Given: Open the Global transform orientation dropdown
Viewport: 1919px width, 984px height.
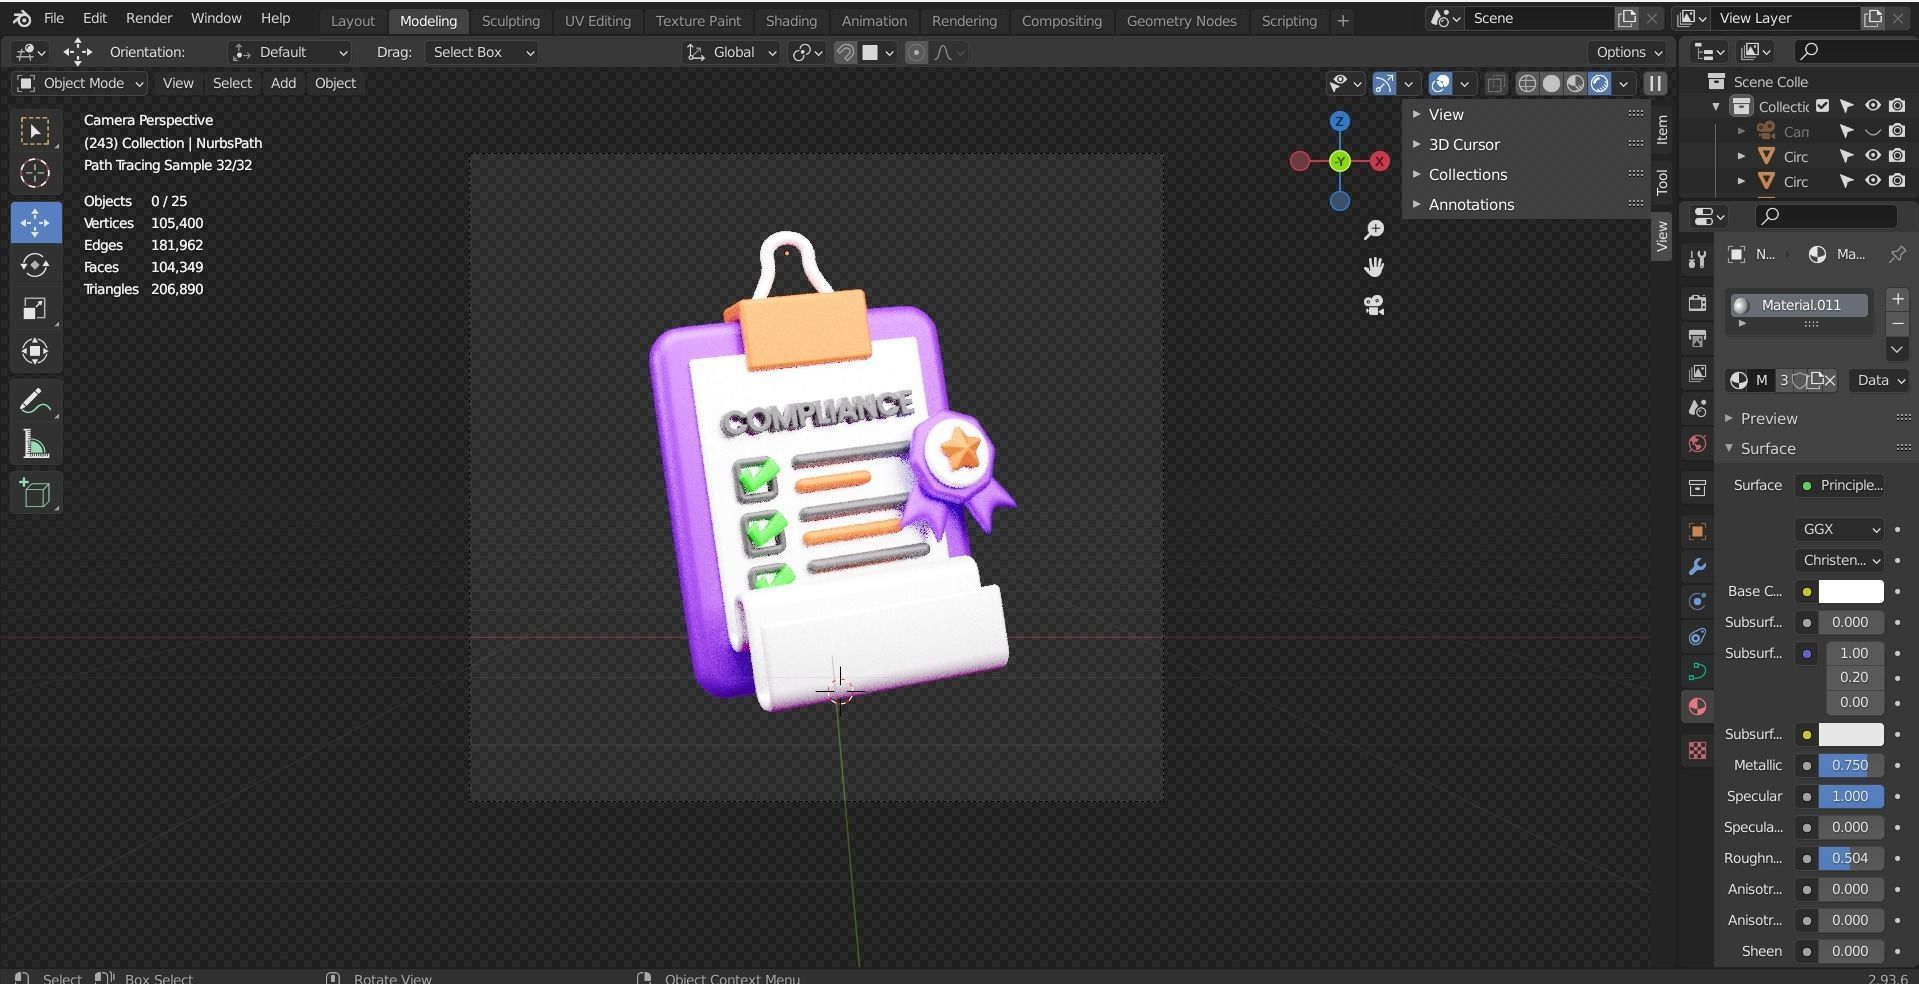Looking at the screenshot, I should pyautogui.click(x=731, y=52).
